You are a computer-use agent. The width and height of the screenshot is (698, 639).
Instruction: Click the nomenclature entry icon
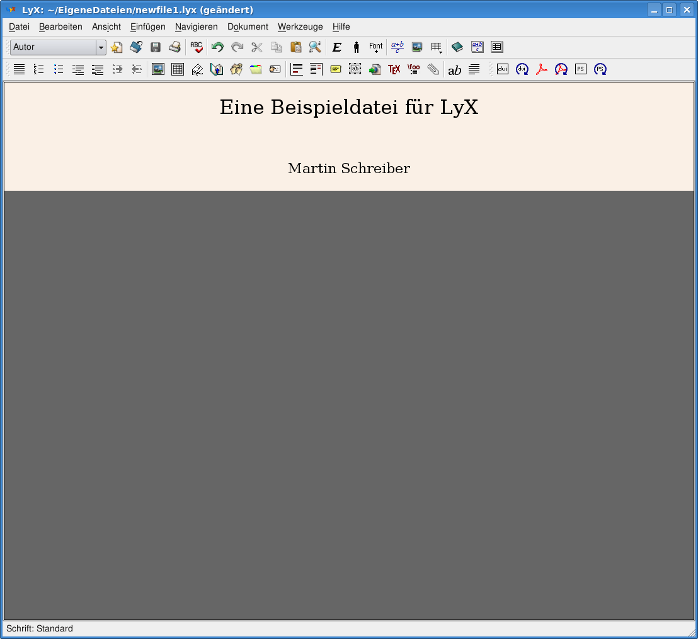[x=275, y=69]
